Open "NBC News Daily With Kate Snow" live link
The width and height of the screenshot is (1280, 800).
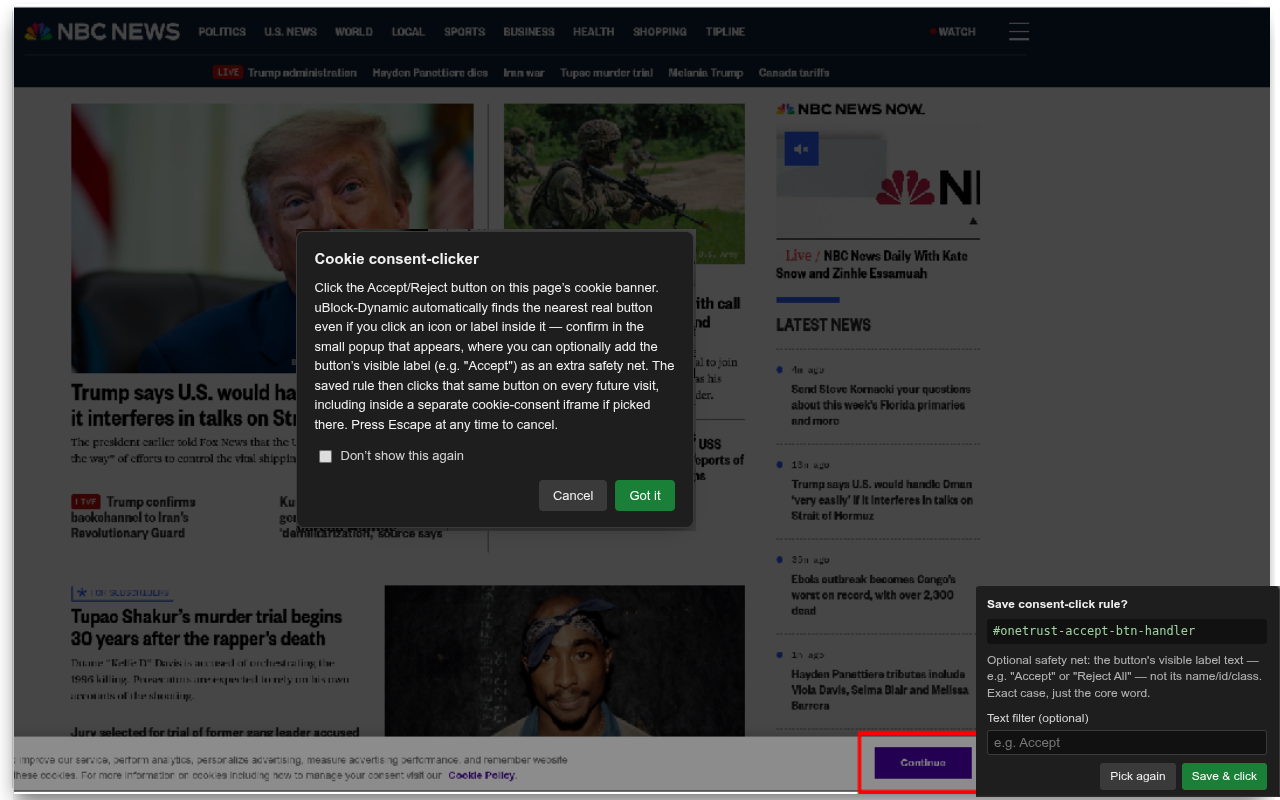click(872, 264)
